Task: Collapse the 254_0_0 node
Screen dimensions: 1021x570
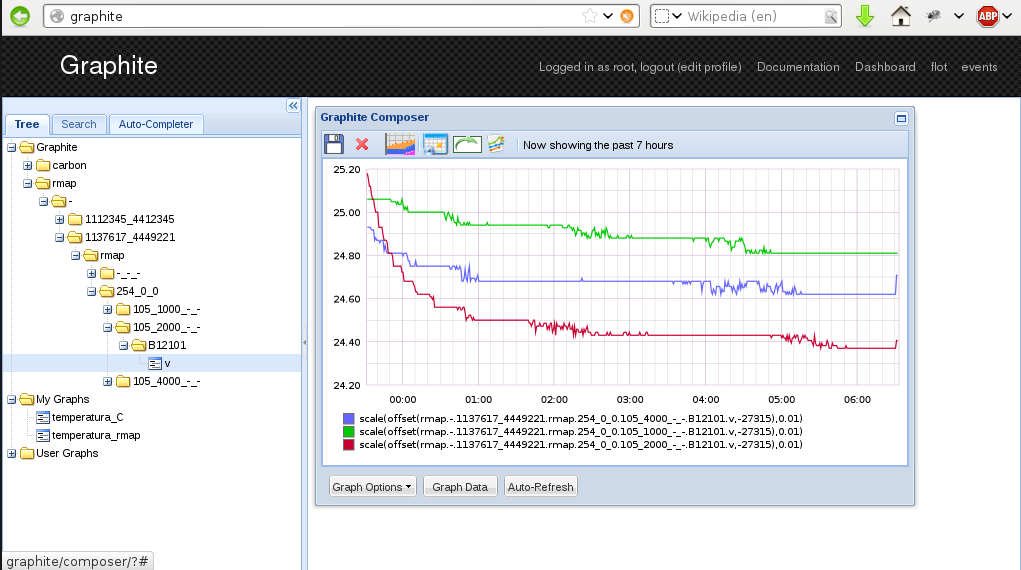Action: [x=91, y=292]
